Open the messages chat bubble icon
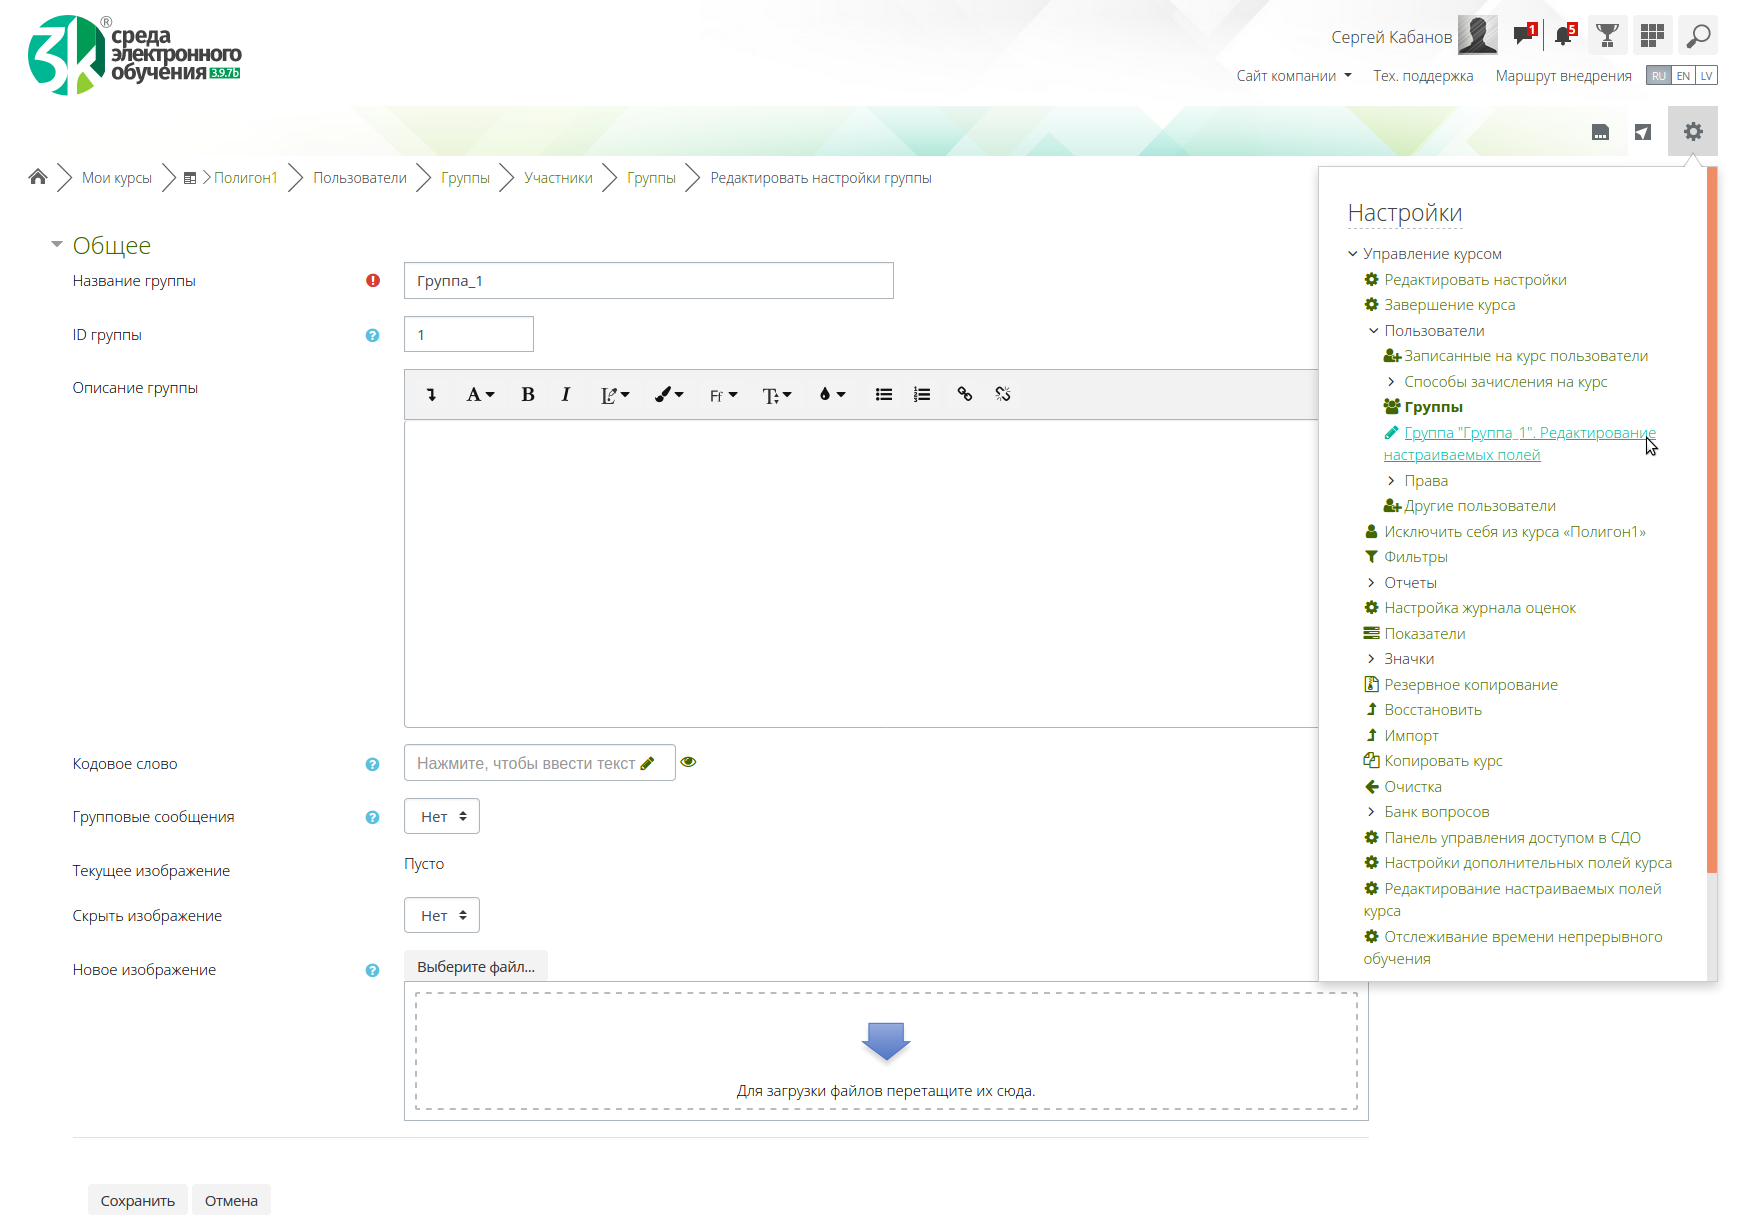This screenshot has width=1751, height=1231. pos(1523,36)
